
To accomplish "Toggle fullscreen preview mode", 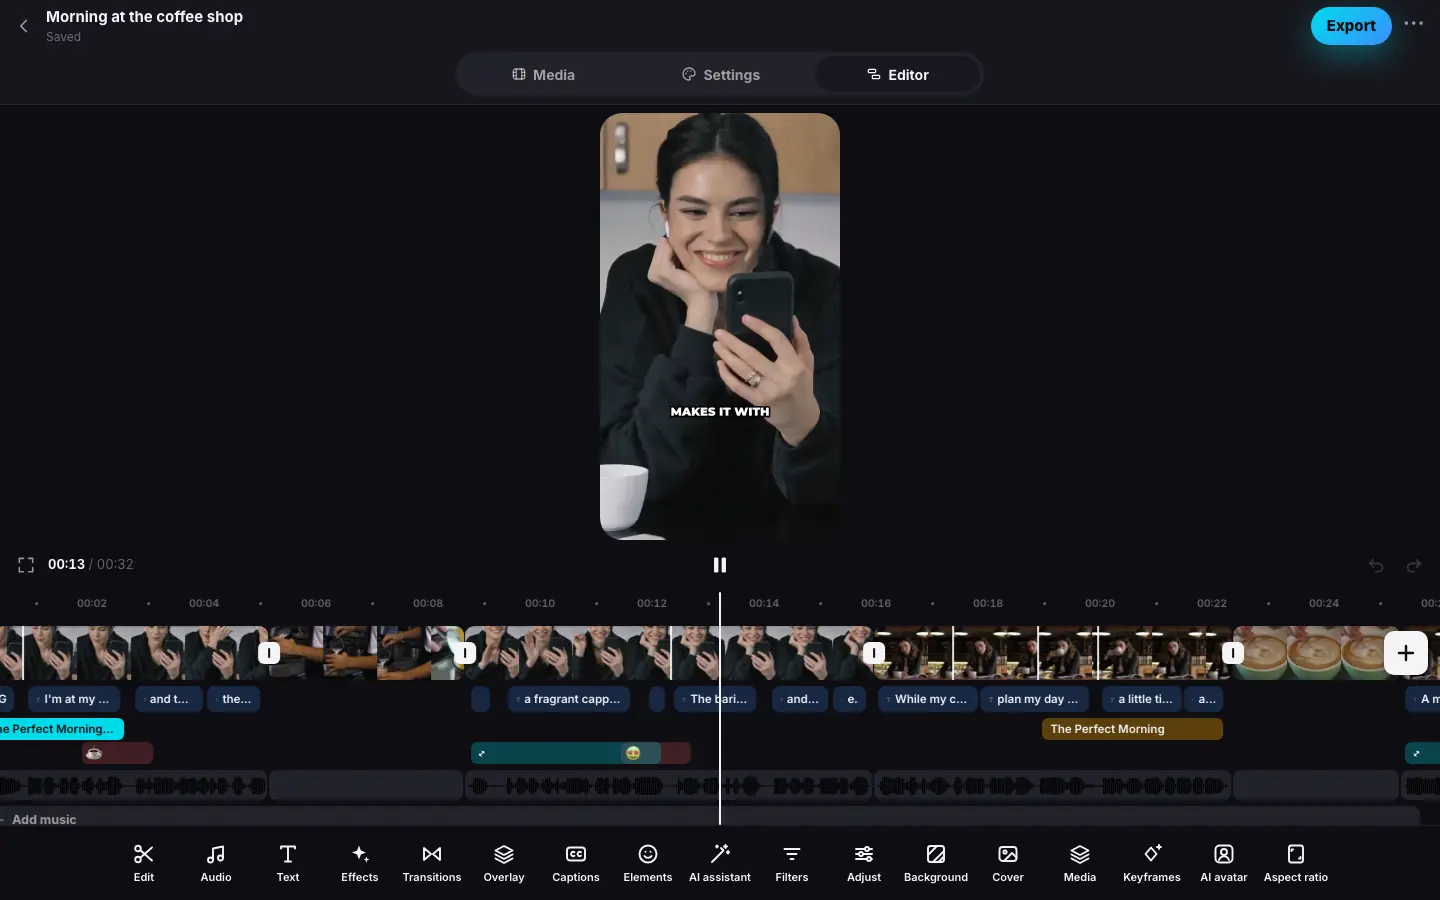I will click(26, 565).
